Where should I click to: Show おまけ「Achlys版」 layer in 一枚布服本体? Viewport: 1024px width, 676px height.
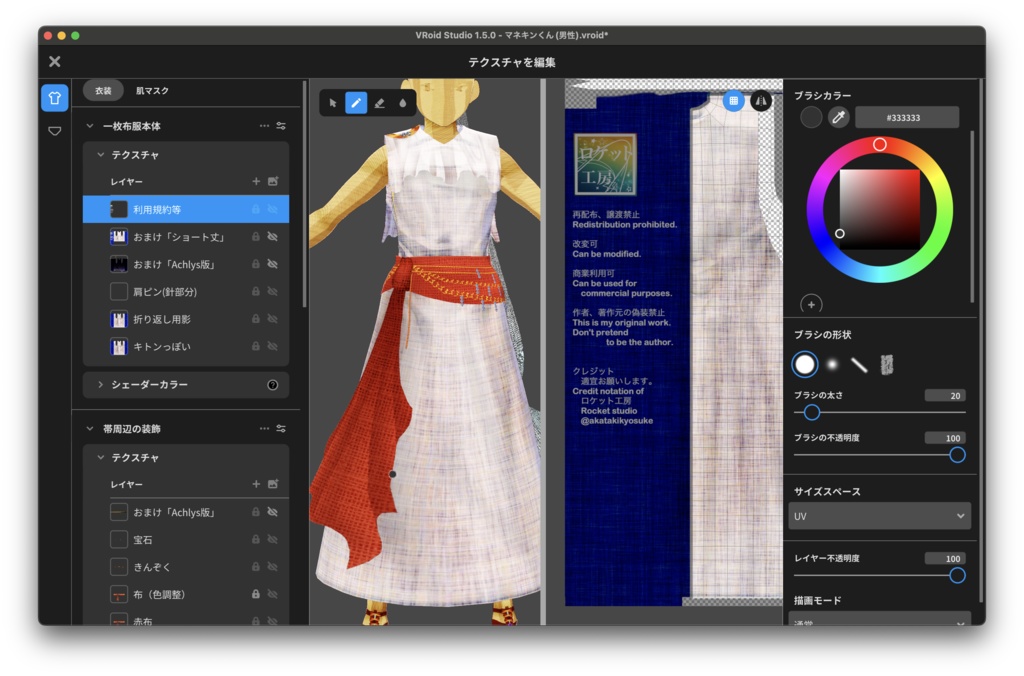point(273,264)
